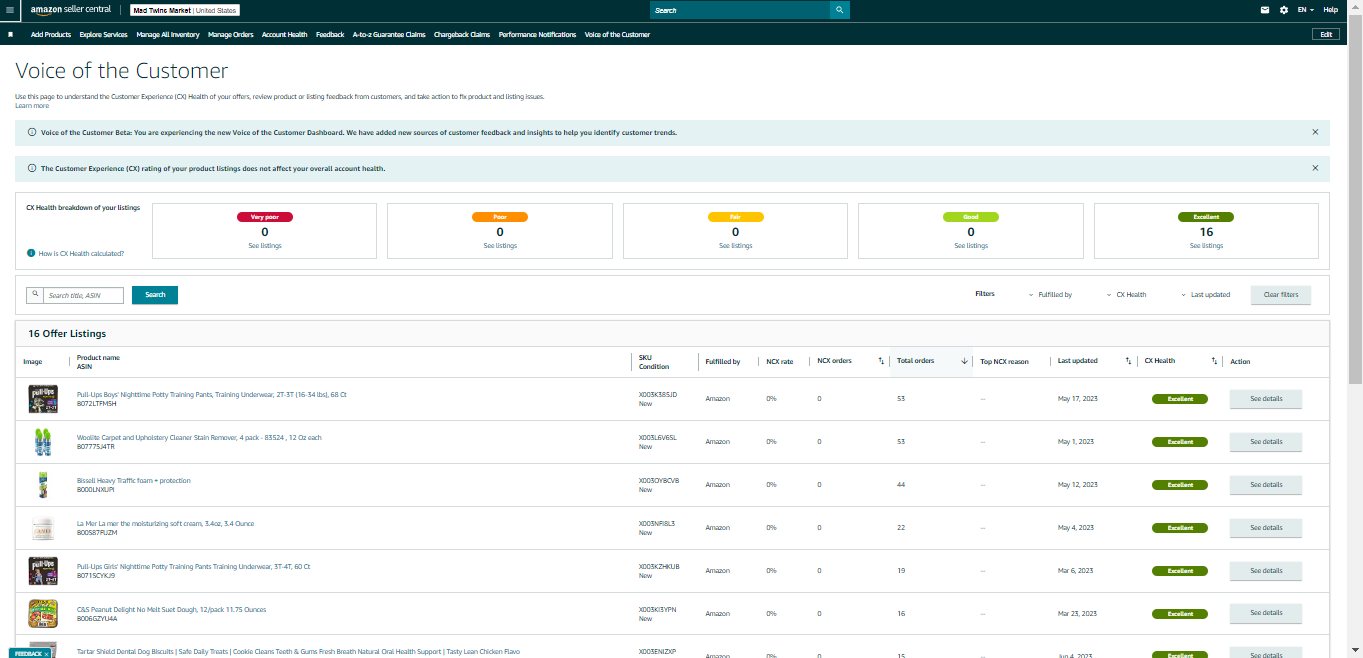
Task: Open the Bissell Heavy Traffic foam thumbnail
Action: 43,484
